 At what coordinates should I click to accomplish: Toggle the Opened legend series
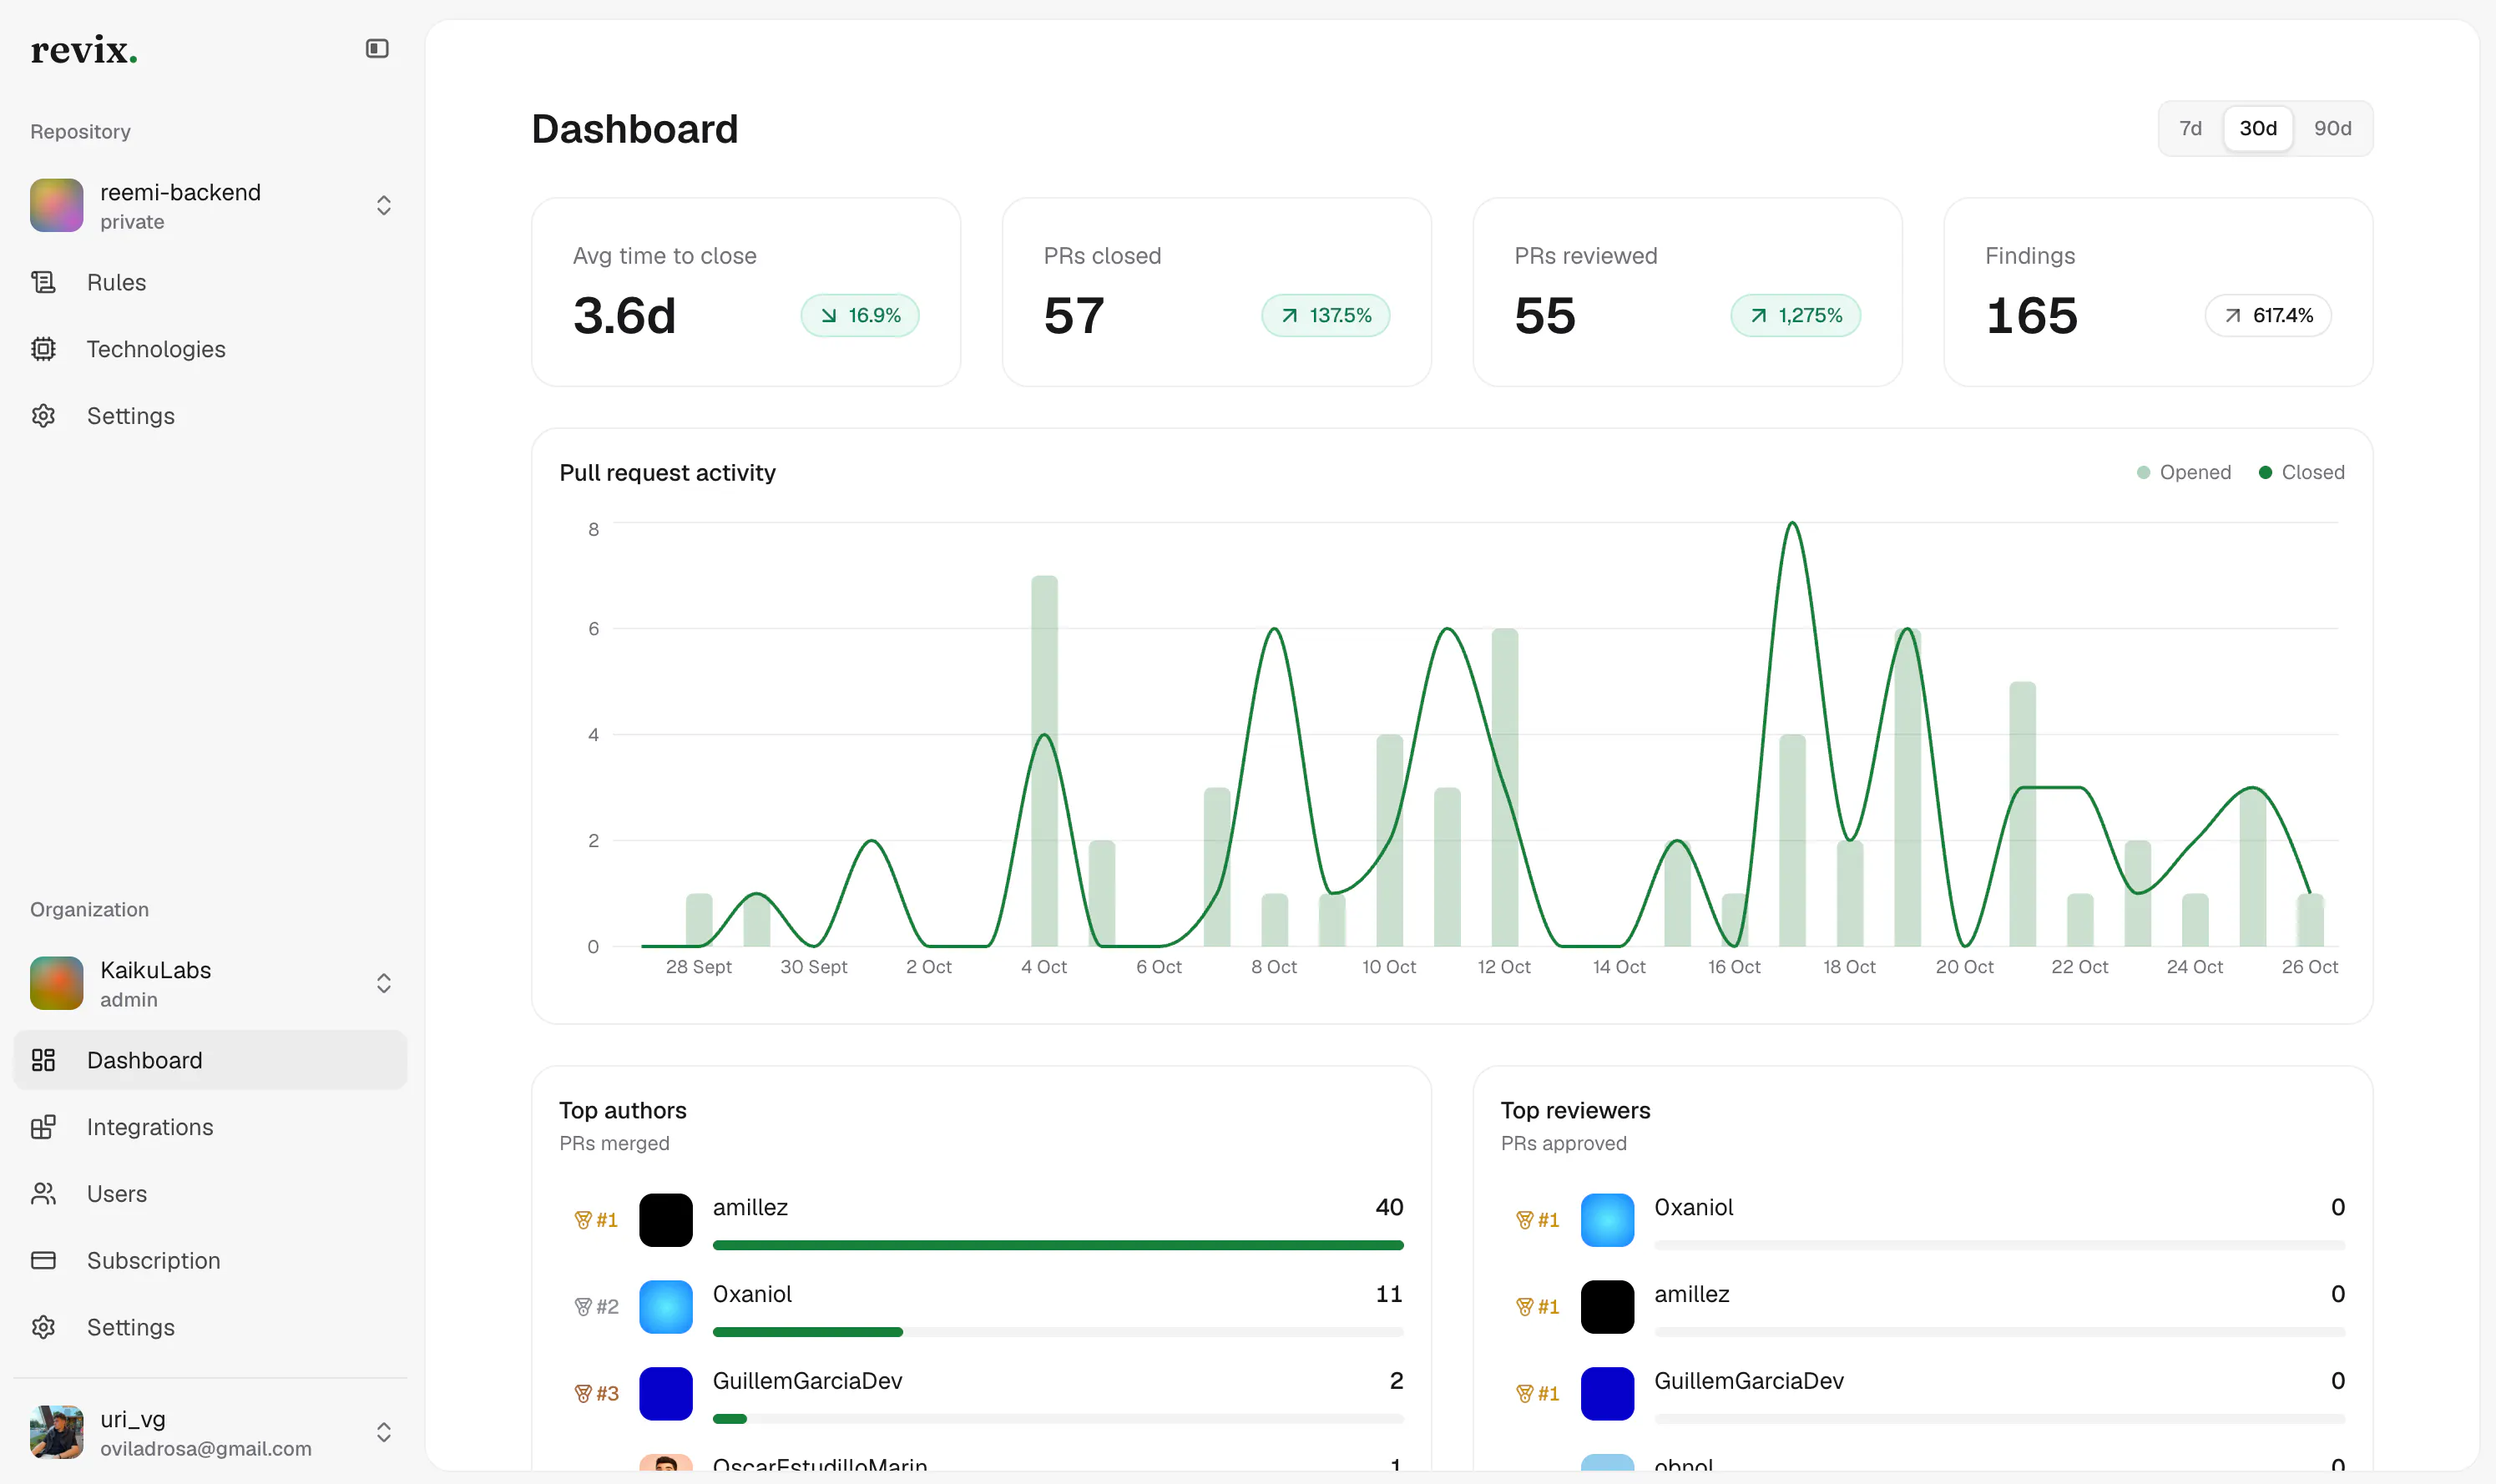2184,472
